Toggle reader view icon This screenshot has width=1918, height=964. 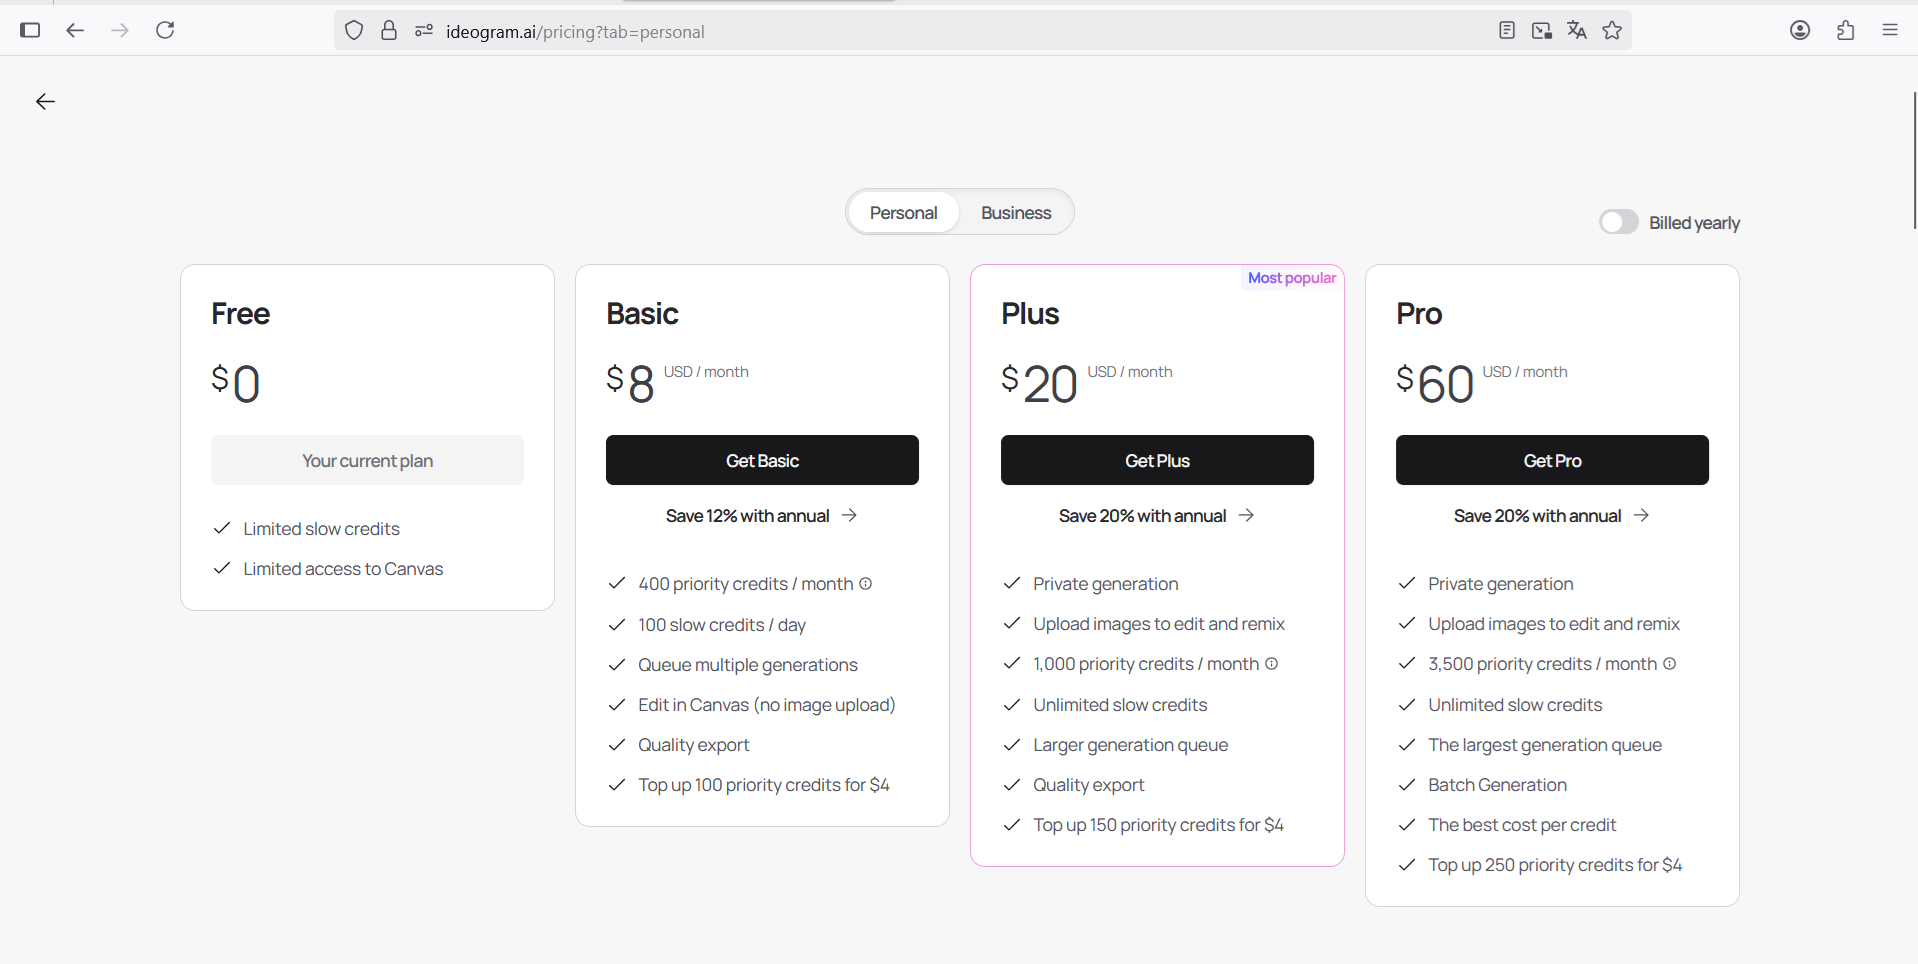coord(1507,31)
